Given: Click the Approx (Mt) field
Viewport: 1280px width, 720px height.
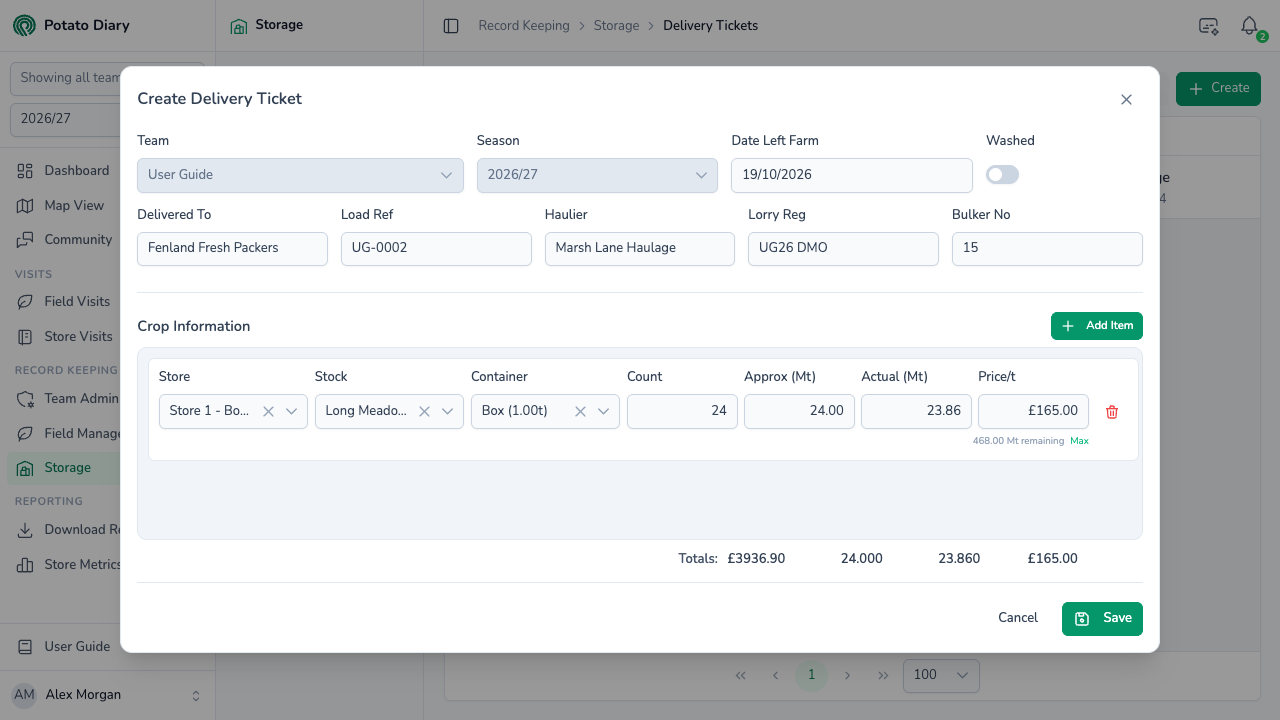Looking at the screenshot, I should coord(799,411).
